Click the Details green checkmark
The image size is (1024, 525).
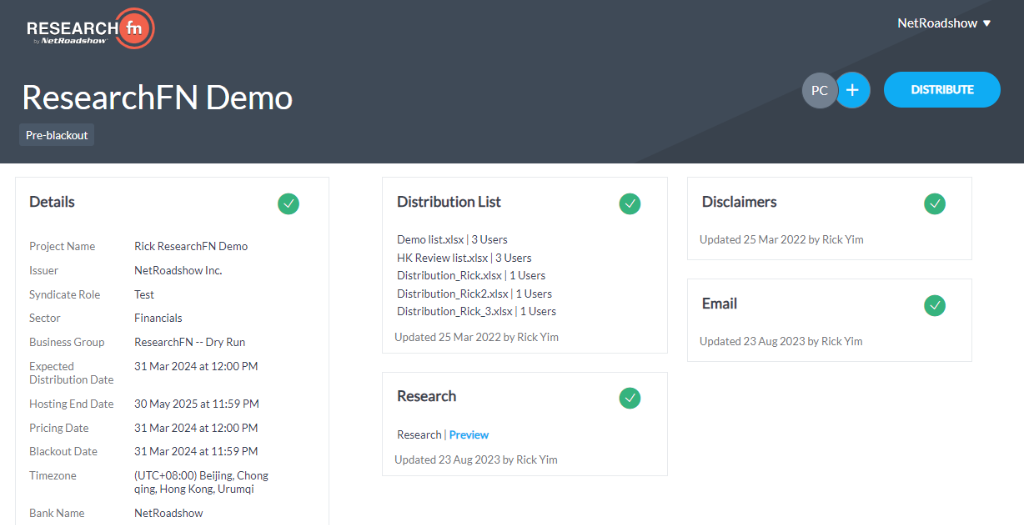288,204
